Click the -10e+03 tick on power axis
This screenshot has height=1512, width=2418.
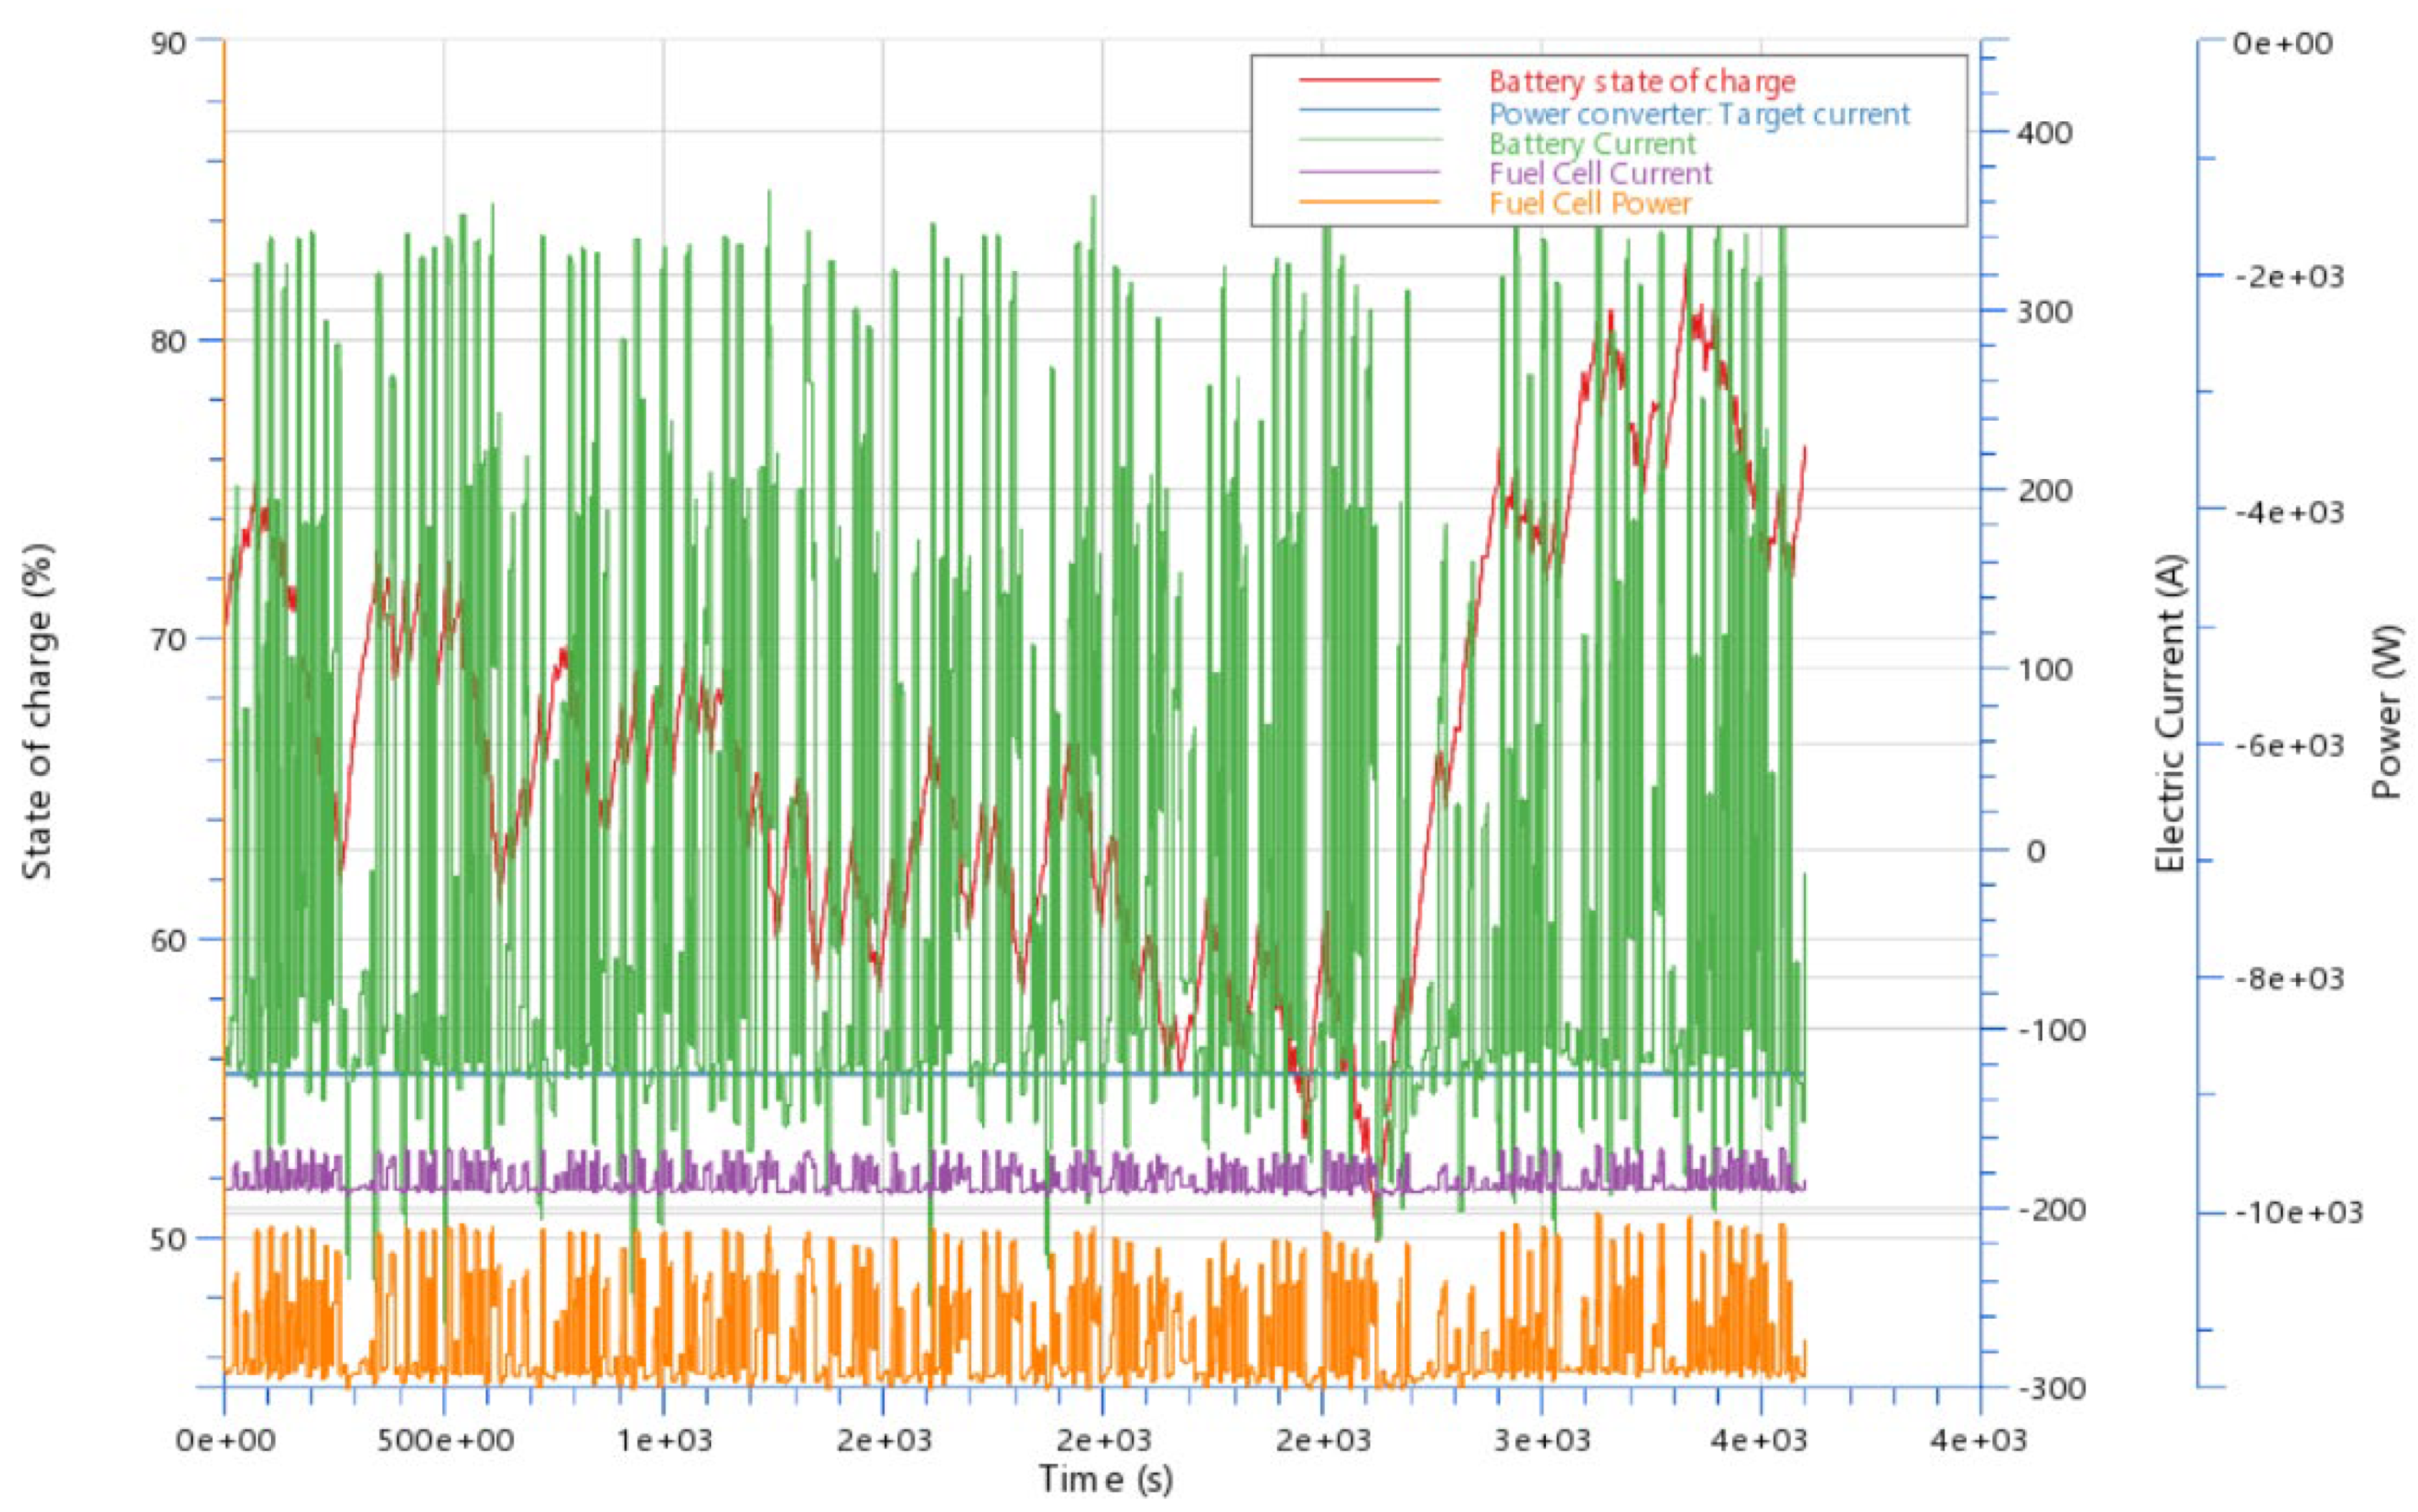click(x=2298, y=1213)
